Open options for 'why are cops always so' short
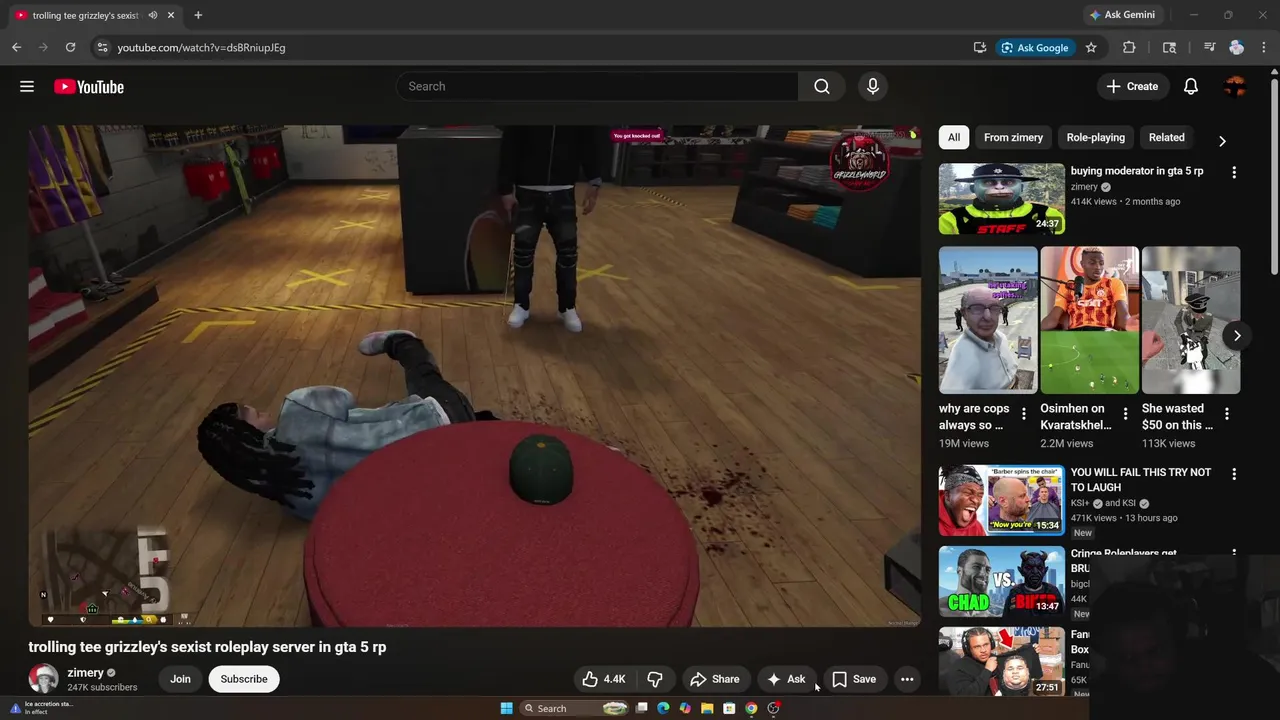 pyautogui.click(x=1023, y=413)
